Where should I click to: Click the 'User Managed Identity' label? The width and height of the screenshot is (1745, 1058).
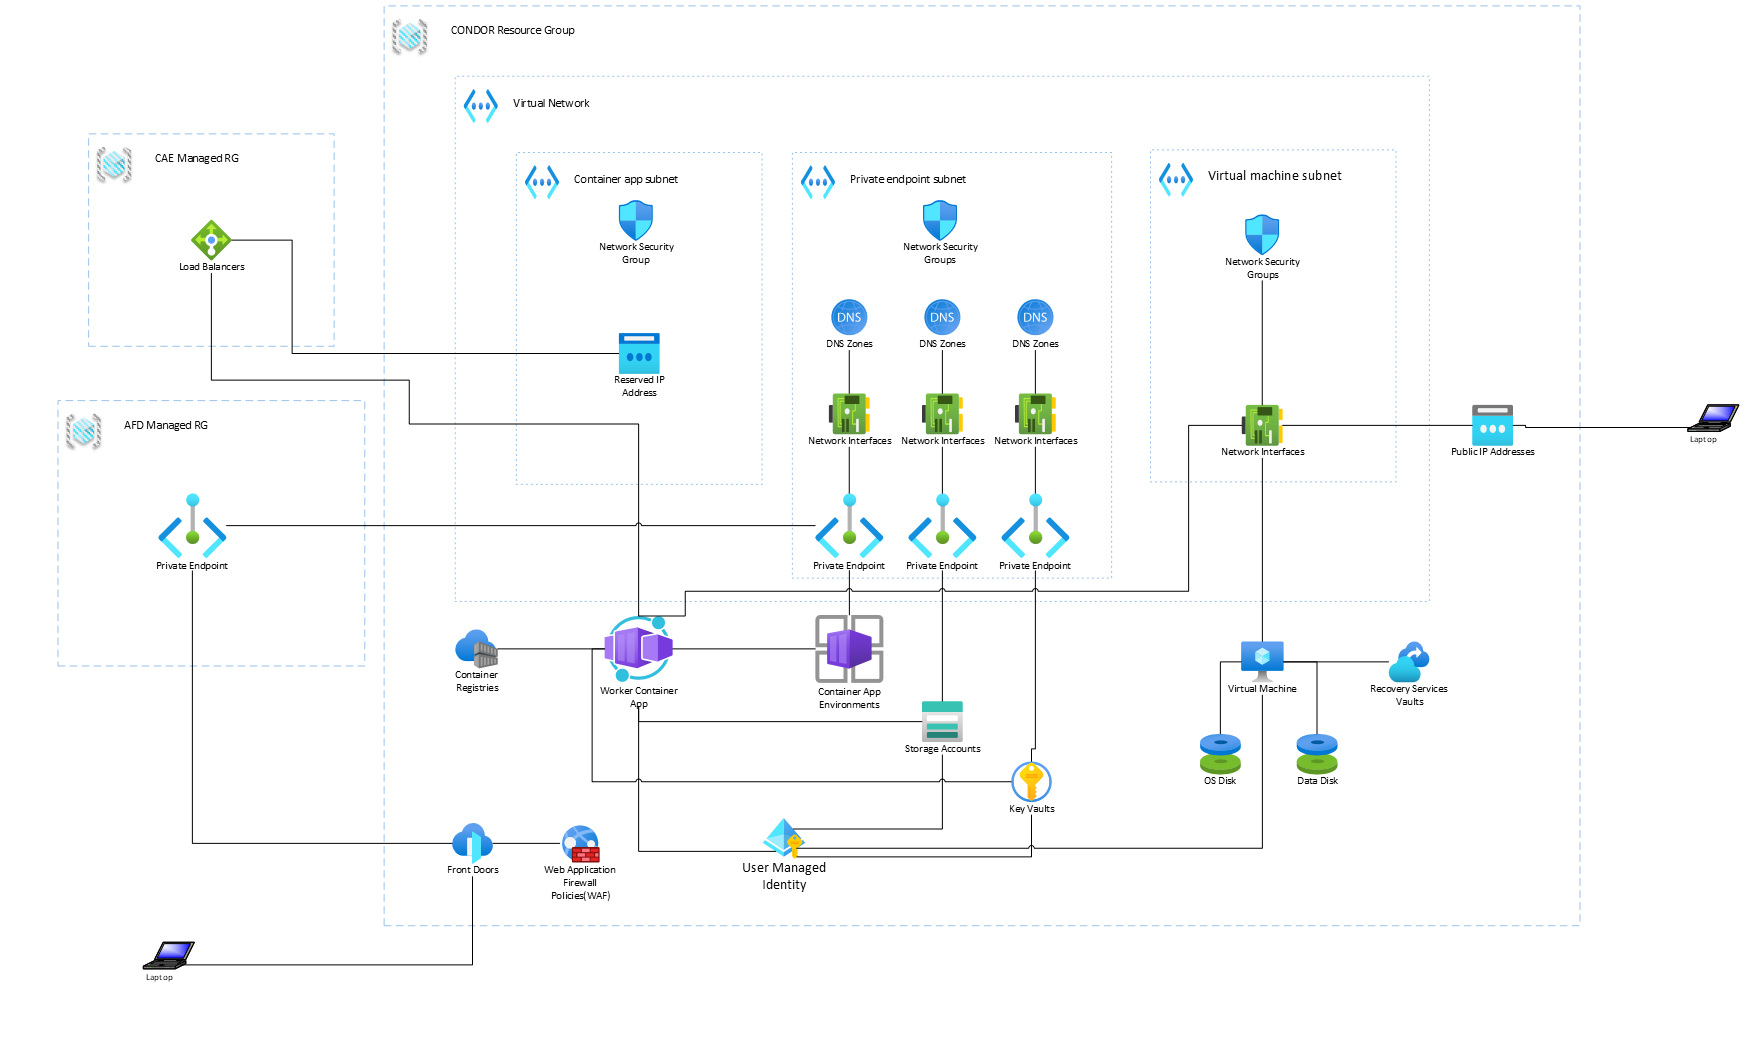(784, 876)
